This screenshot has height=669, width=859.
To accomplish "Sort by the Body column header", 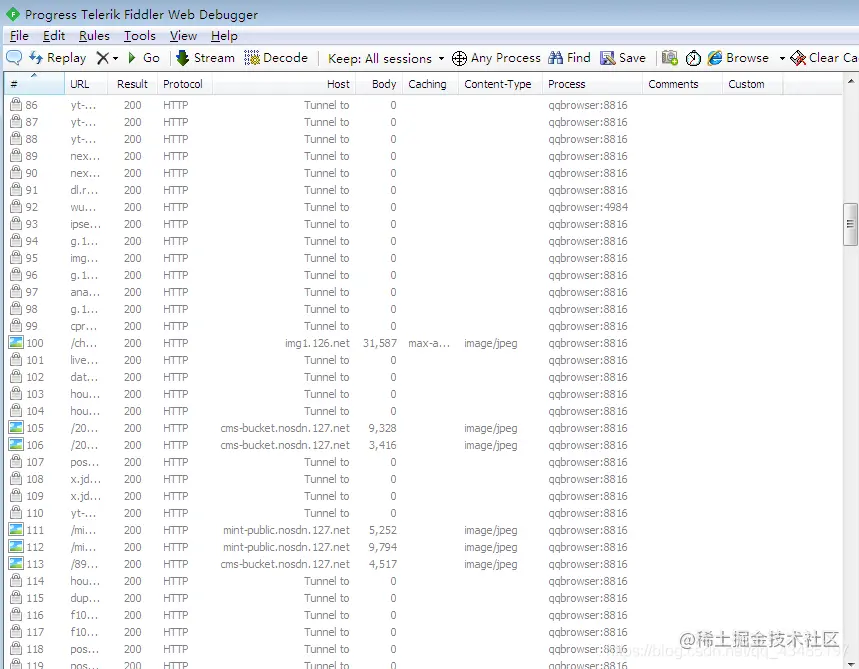I will pyautogui.click(x=380, y=84).
